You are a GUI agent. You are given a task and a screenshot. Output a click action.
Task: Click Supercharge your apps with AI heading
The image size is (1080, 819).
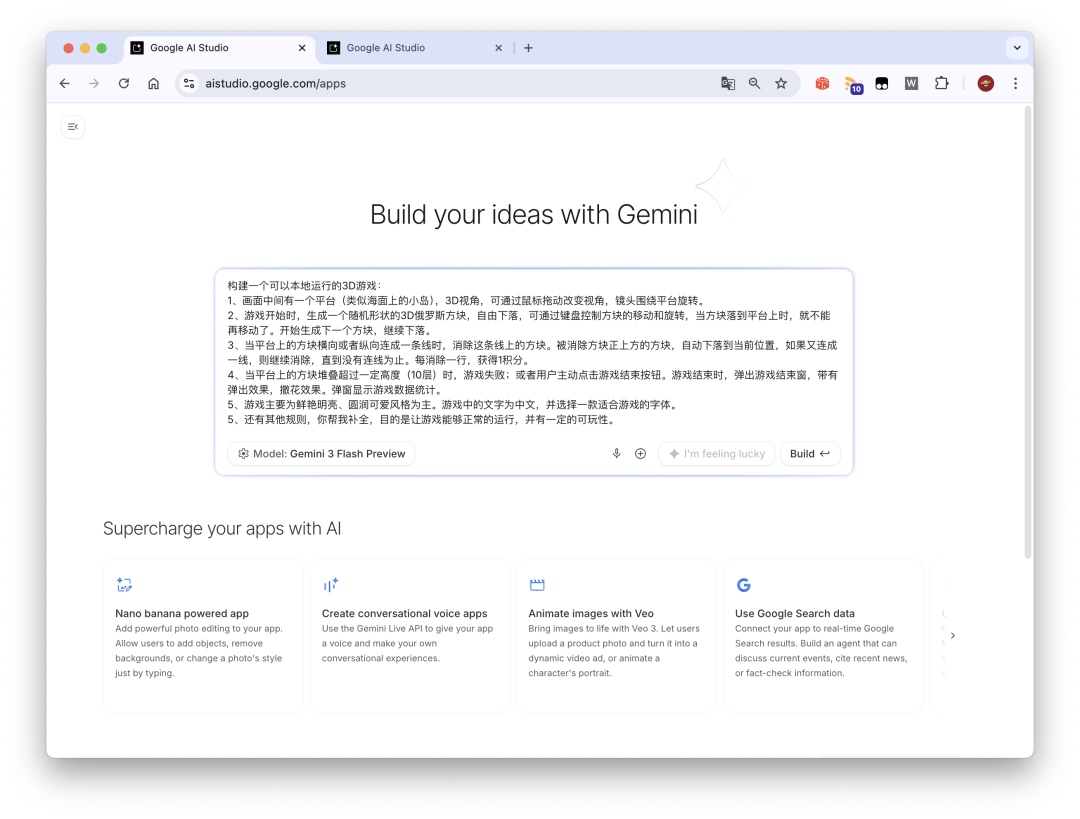(222, 528)
